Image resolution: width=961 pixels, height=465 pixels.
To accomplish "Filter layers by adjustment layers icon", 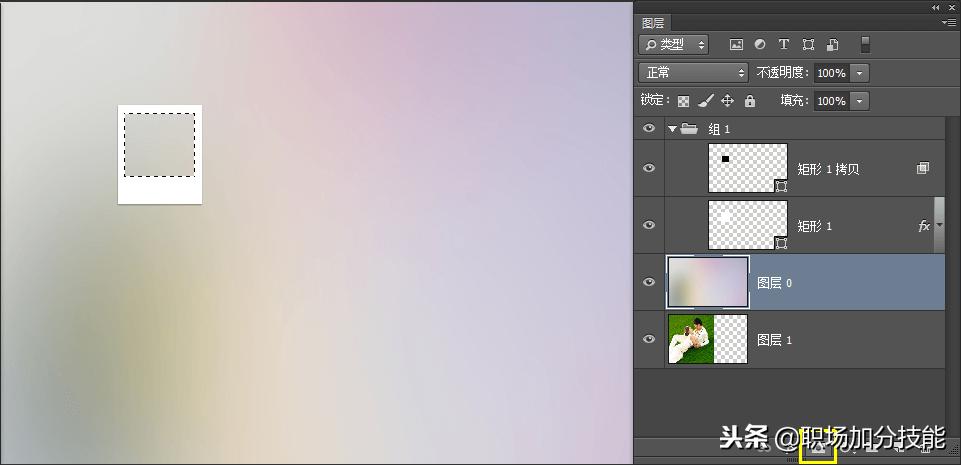I will click(760, 45).
